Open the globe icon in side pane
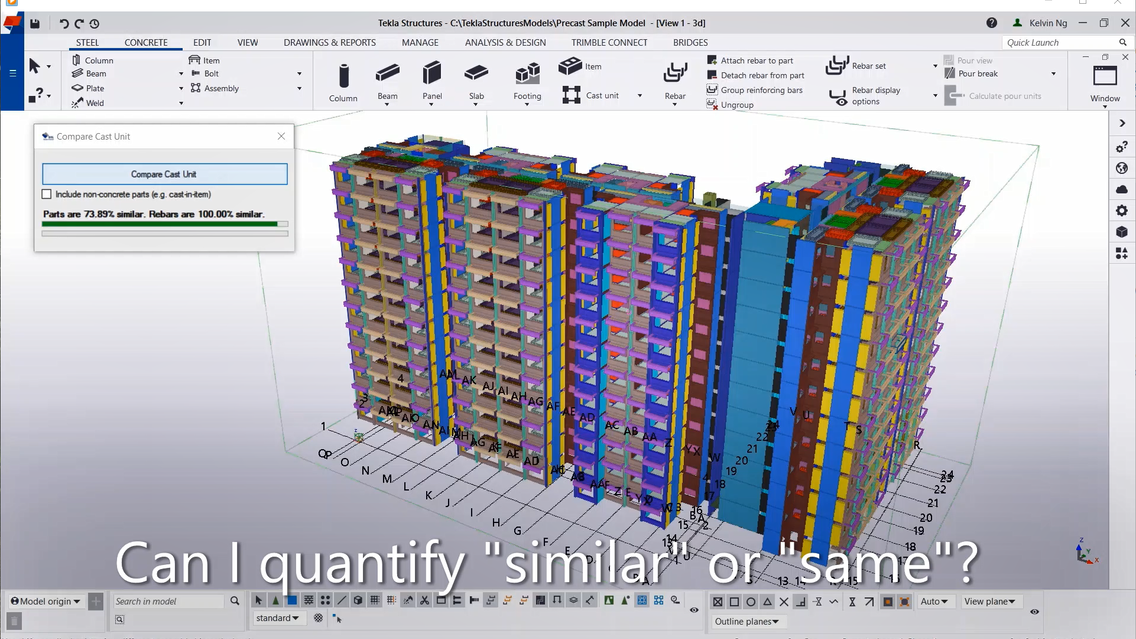 (x=1122, y=168)
